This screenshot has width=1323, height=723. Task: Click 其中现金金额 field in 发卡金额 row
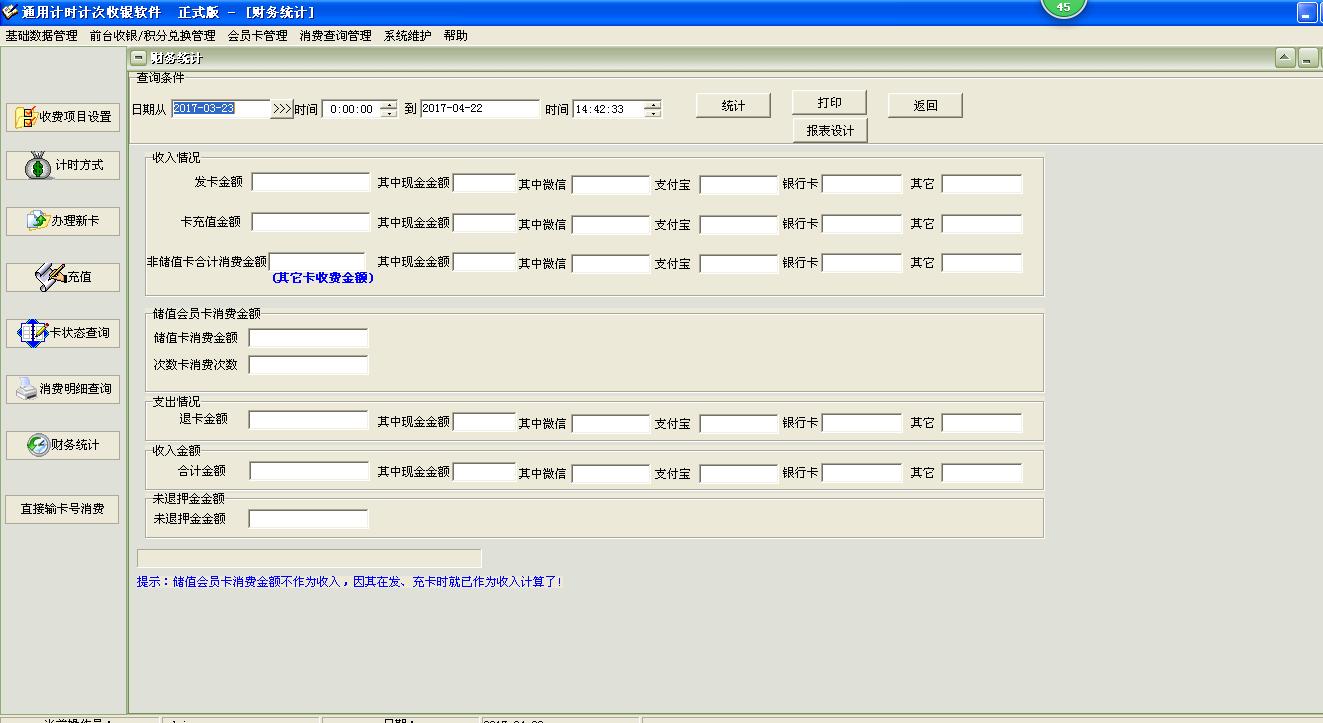(484, 182)
